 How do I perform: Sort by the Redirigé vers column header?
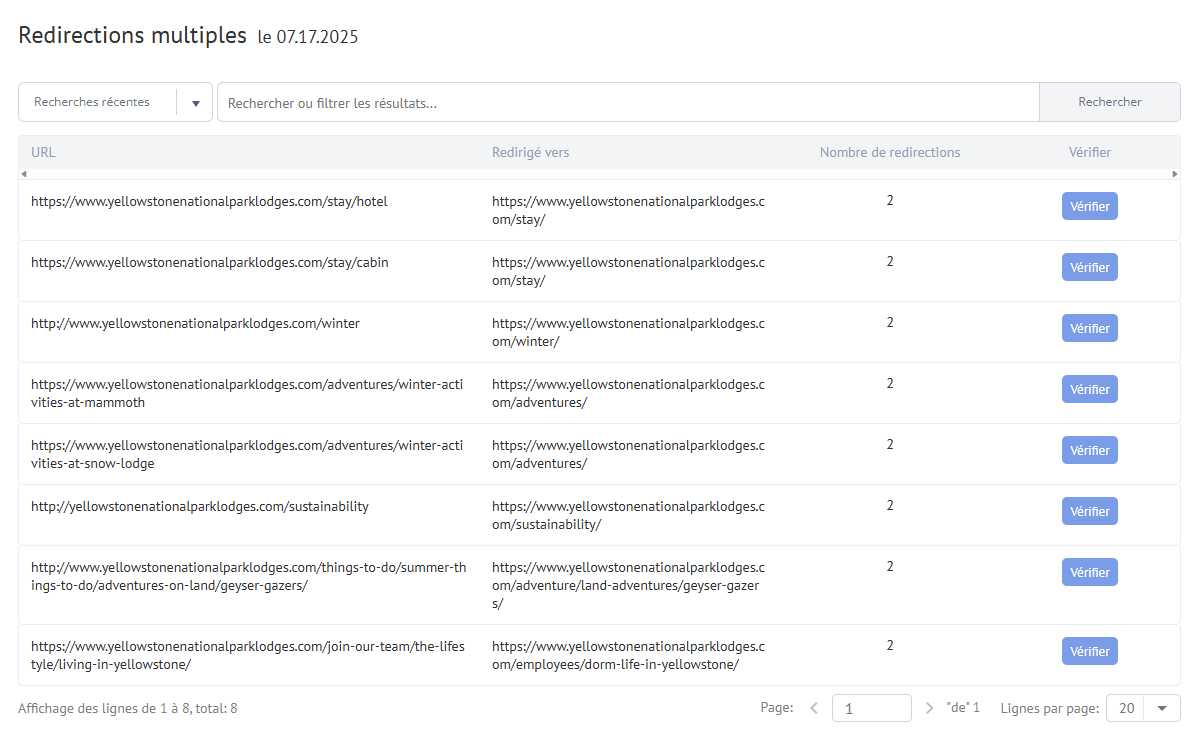pyautogui.click(x=530, y=152)
